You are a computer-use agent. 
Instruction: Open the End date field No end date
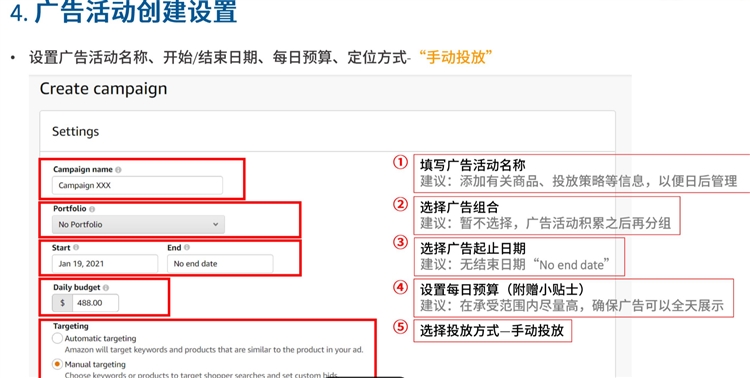click(220, 264)
